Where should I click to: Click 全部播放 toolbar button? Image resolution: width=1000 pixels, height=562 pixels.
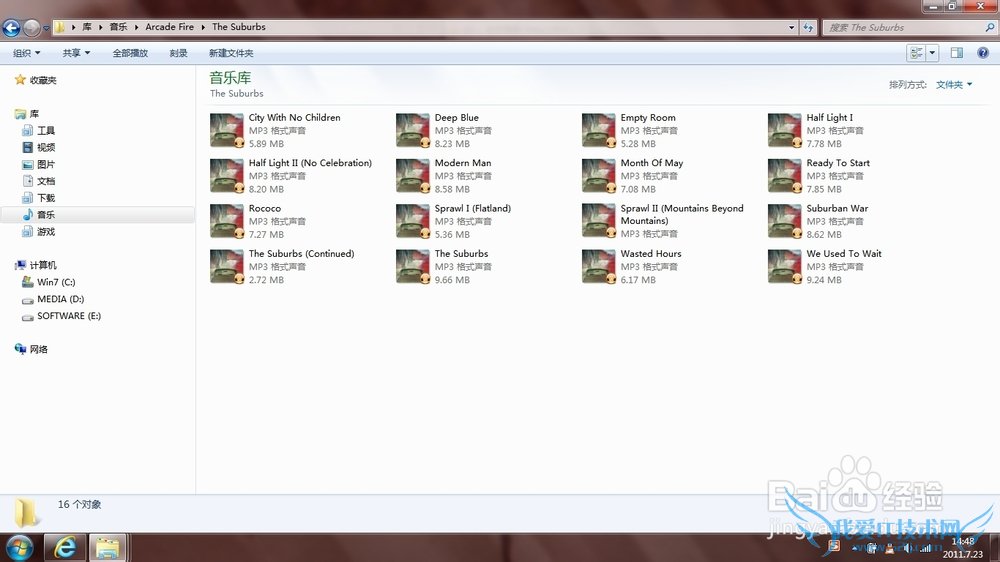click(x=130, y=53)
